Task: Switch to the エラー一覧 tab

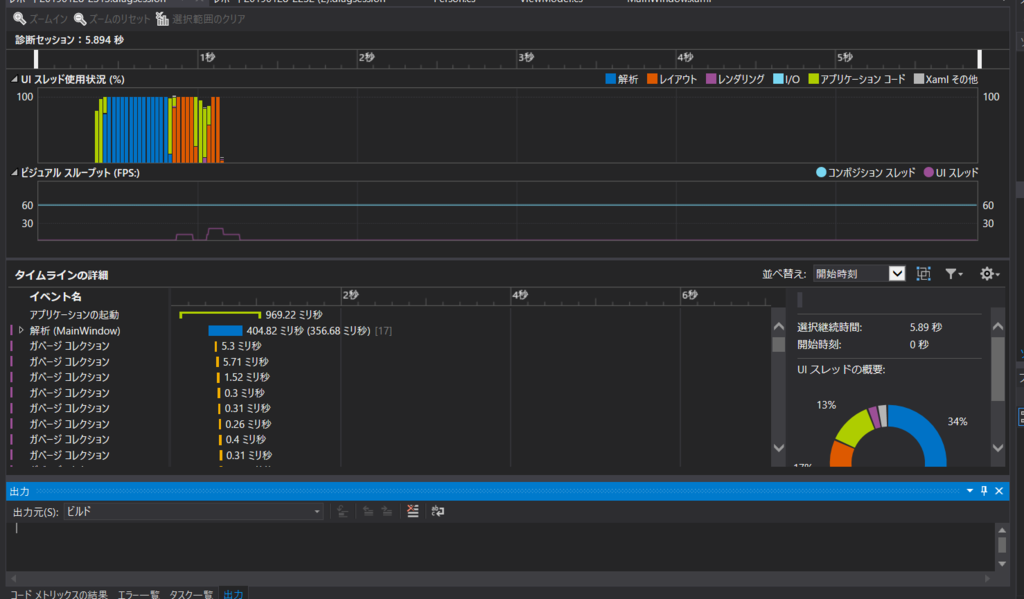Action: (138, 594)
